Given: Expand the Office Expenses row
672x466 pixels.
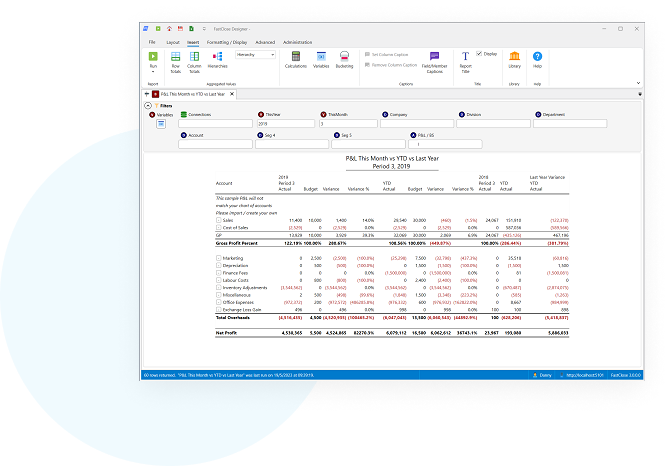Looking at the screenshot, I should [x=219, y=301].
